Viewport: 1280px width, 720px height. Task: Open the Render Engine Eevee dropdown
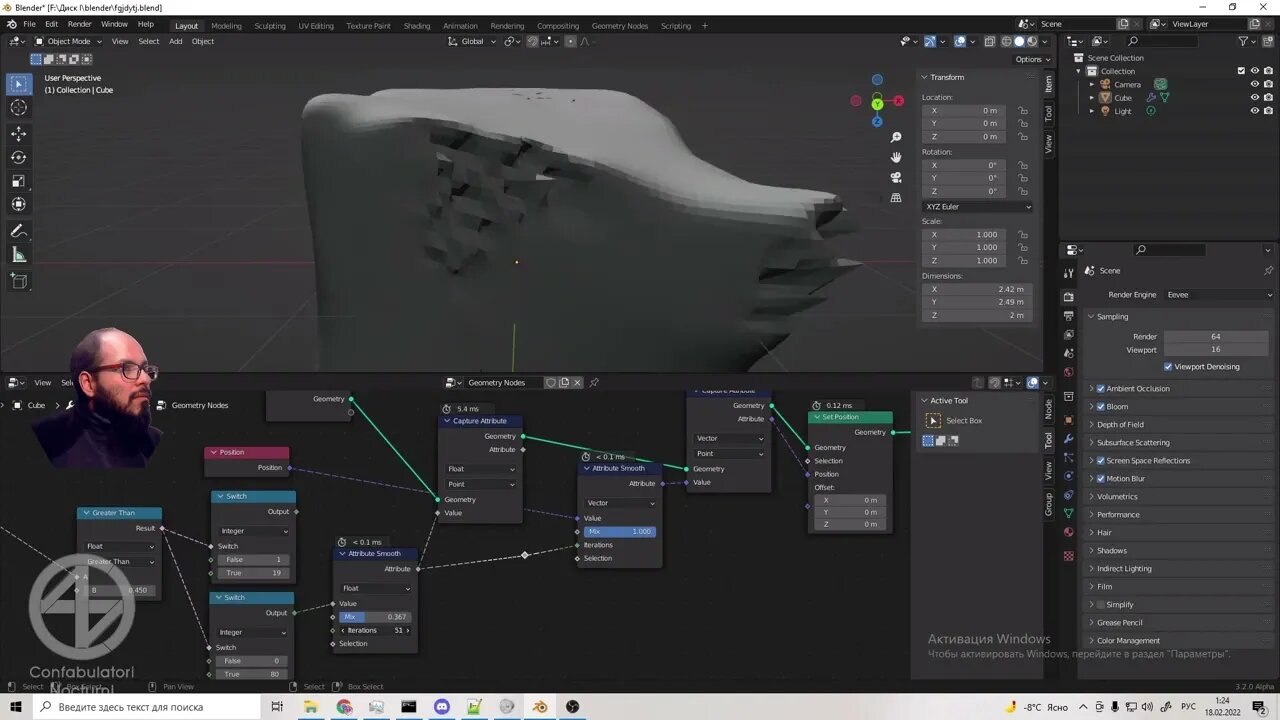1218,295
